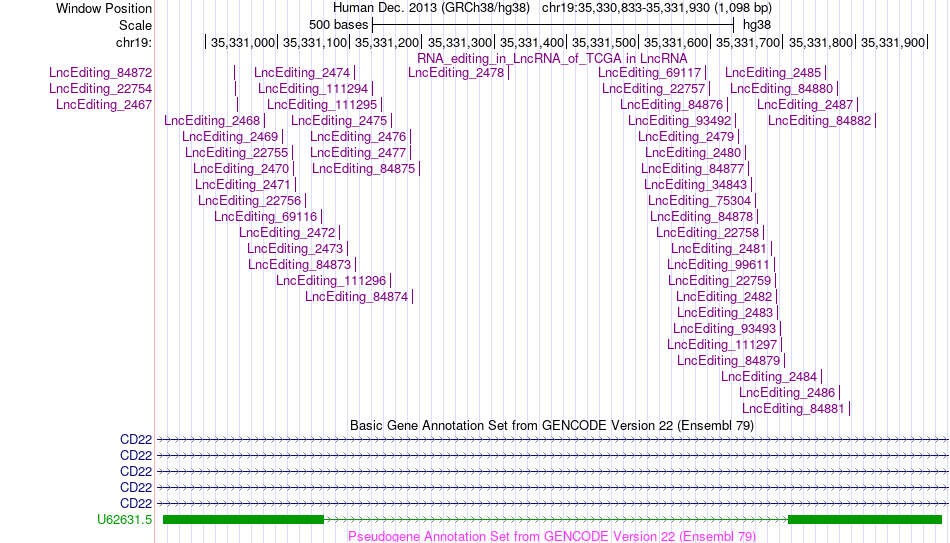Viewport: 950px width, 543px height.
Task: Select the LncEditing_84882 item
Action: pos(820,121)
